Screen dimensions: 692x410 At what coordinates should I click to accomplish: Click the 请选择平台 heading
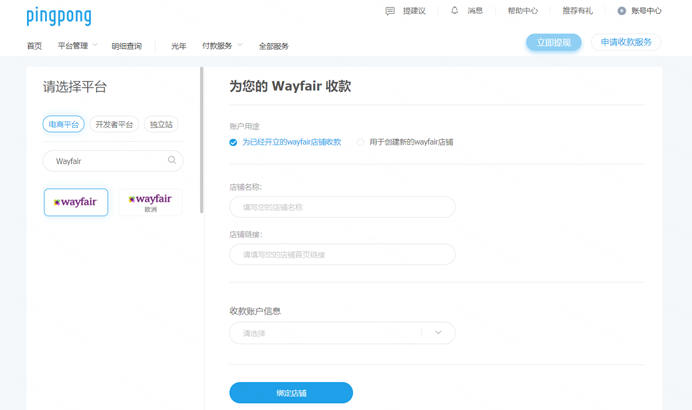[x=75, y=87]
